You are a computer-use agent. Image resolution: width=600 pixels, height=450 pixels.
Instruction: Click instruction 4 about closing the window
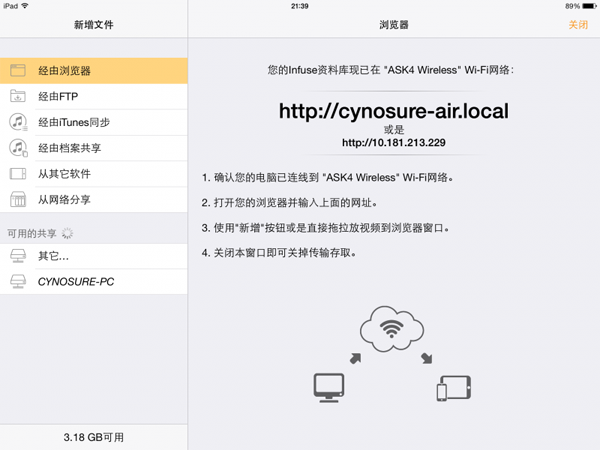tap(279, 253)
